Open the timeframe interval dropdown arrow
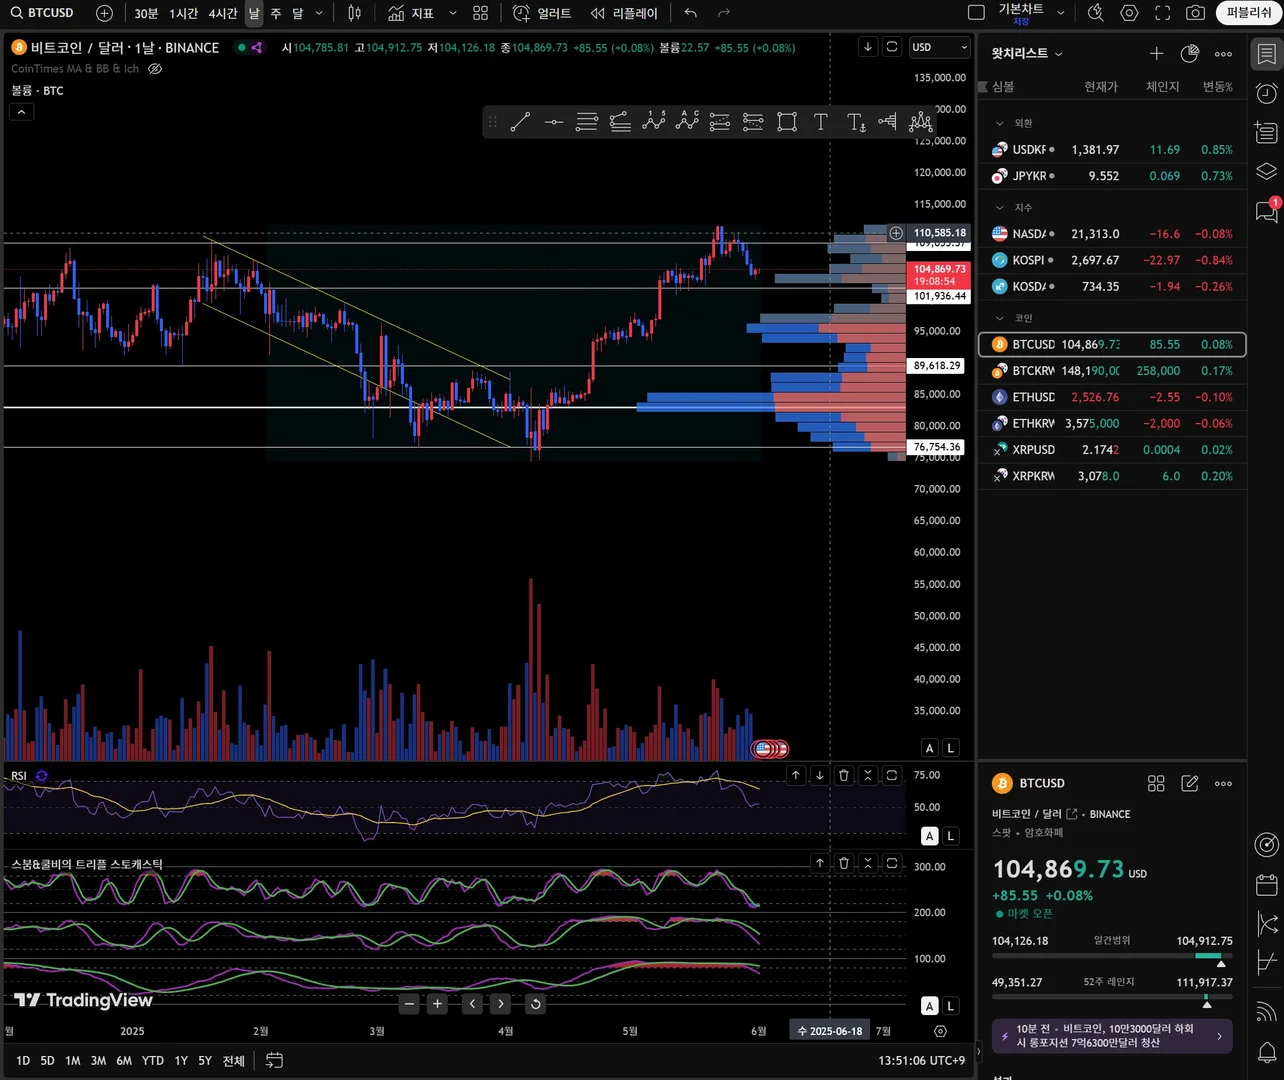 (x=319, y=13)
